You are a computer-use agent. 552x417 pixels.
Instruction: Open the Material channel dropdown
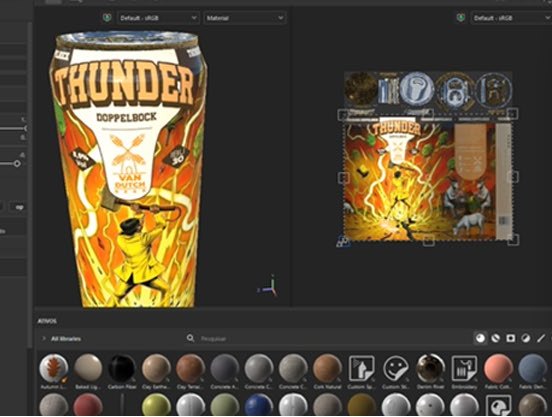(x=245, y=18)
